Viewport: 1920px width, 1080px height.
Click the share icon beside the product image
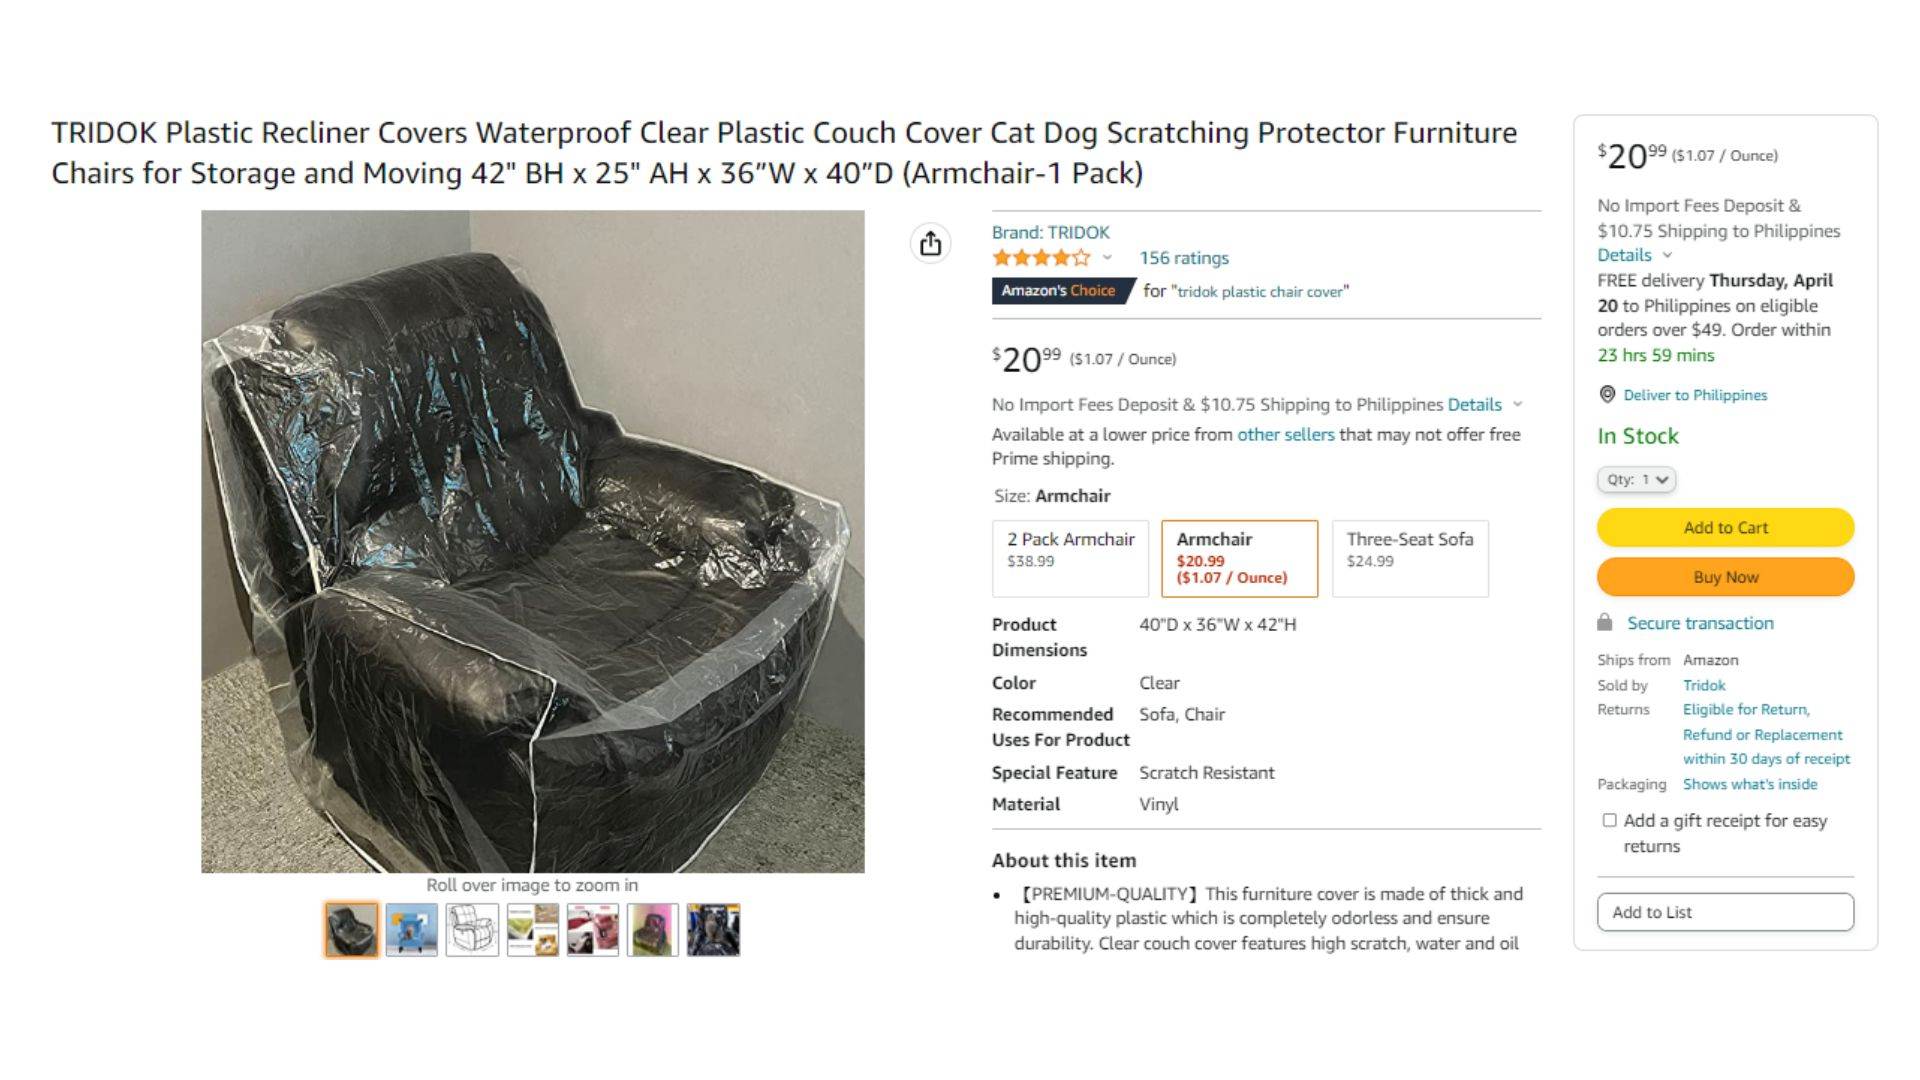click(930, 243)
